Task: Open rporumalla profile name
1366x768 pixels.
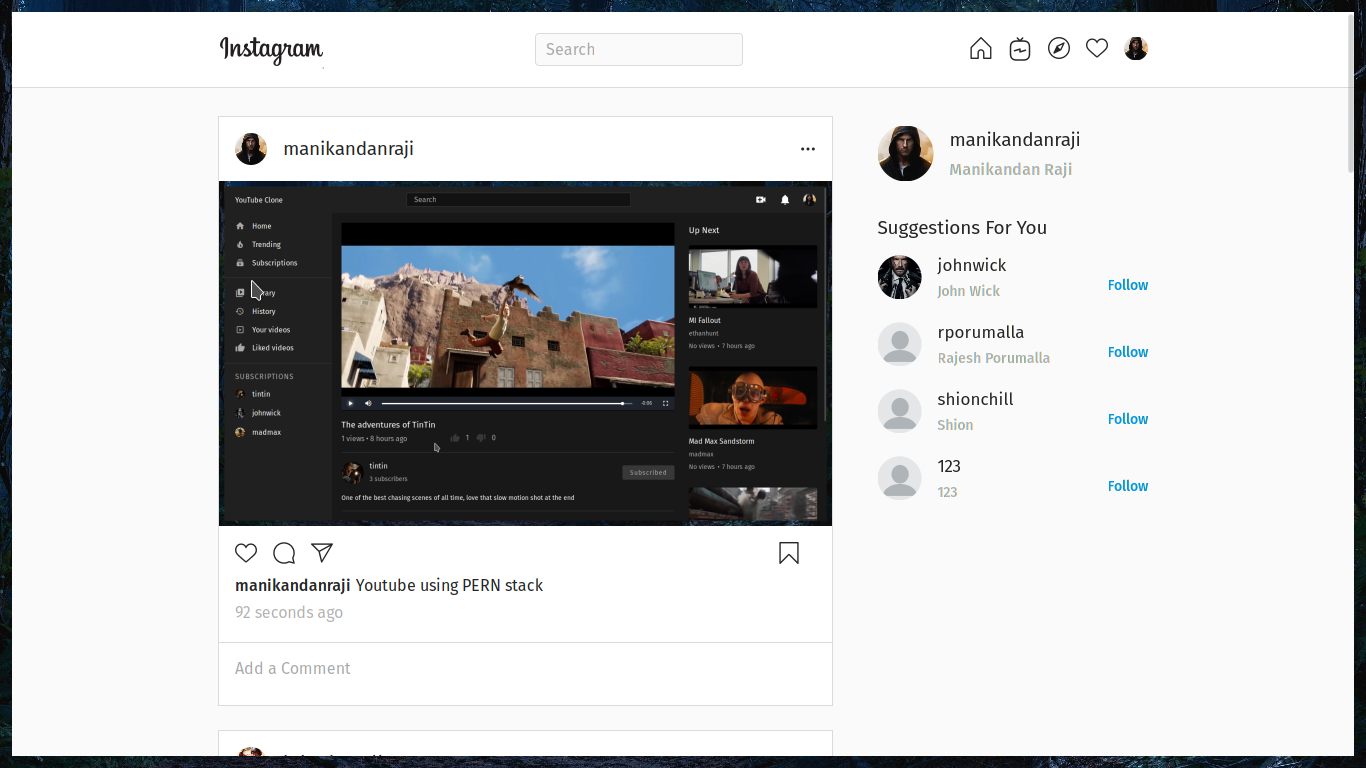Action: click(981, 332)
